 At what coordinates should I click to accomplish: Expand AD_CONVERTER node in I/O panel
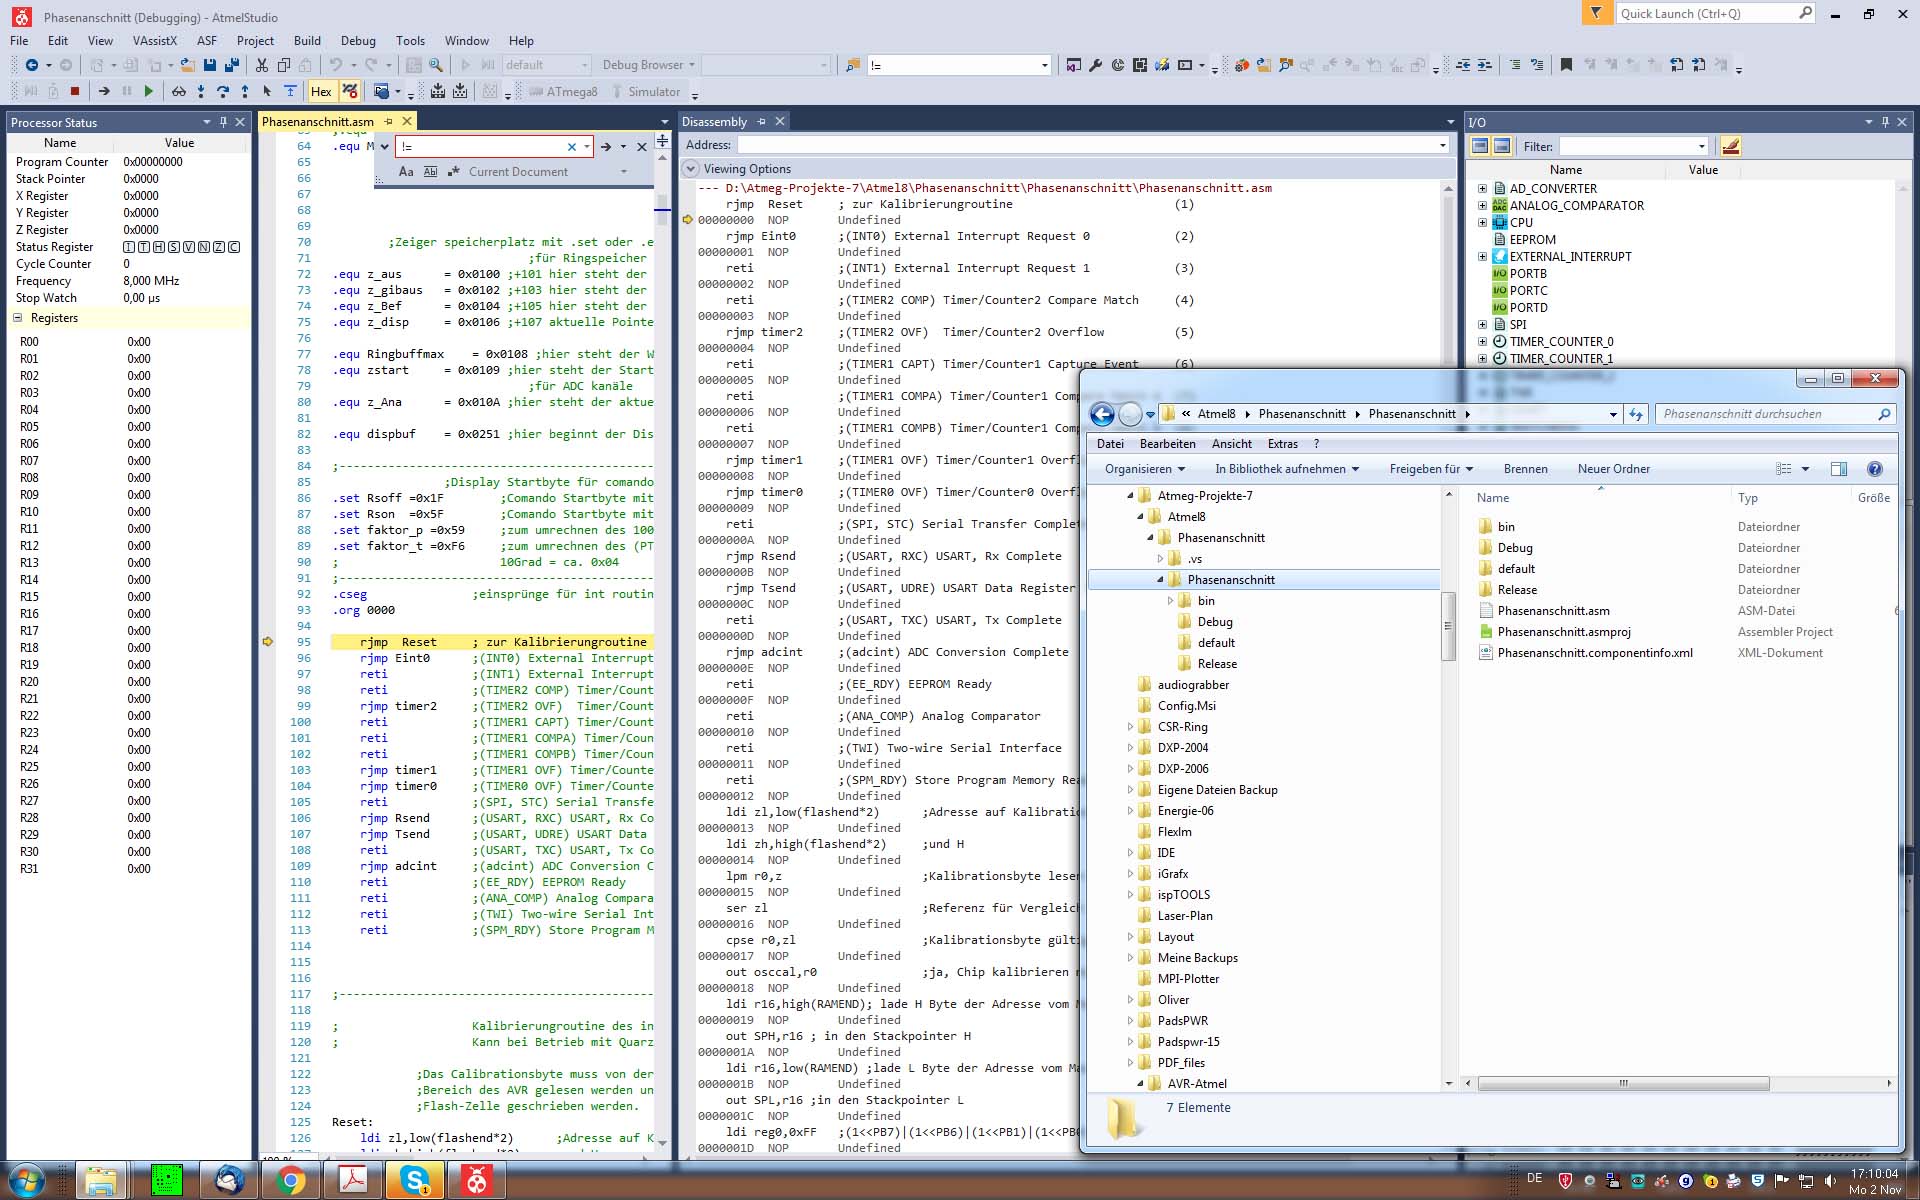[1483, 188]
